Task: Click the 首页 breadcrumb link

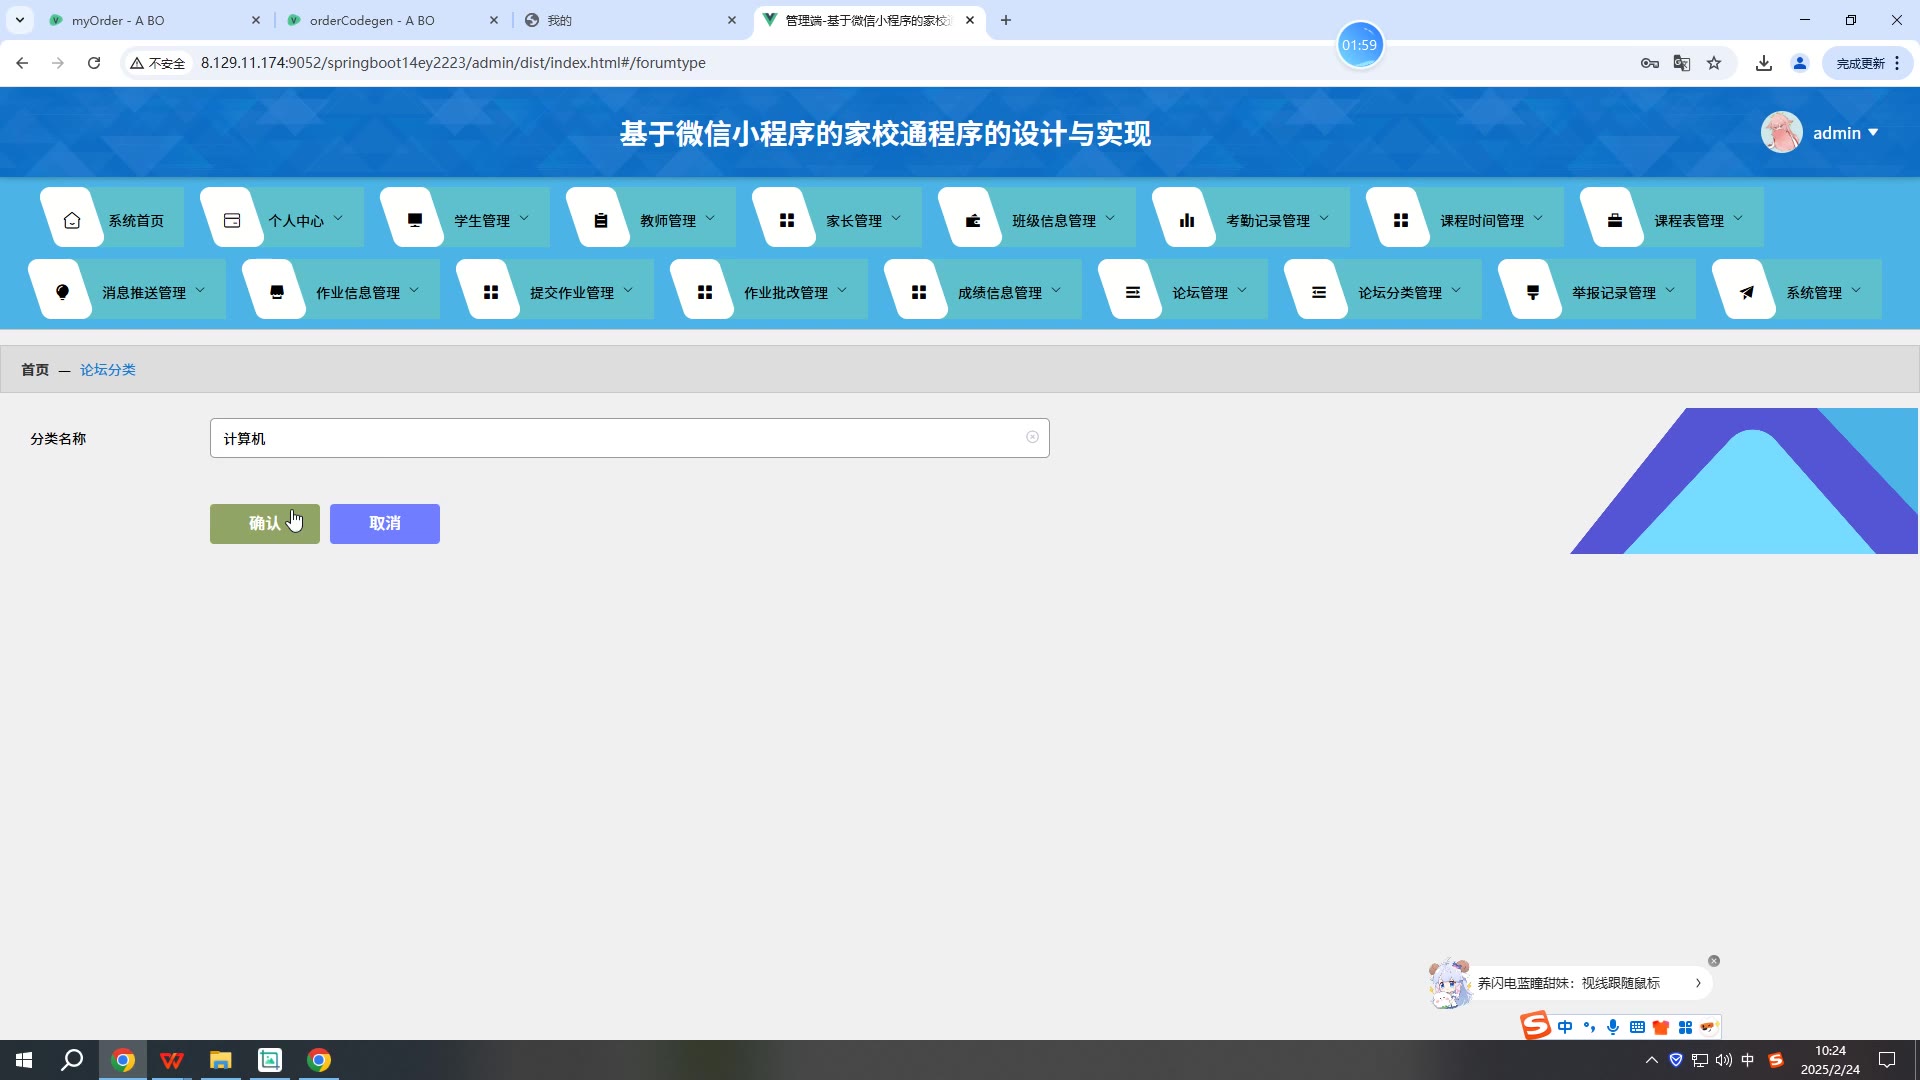Action: 35,370
